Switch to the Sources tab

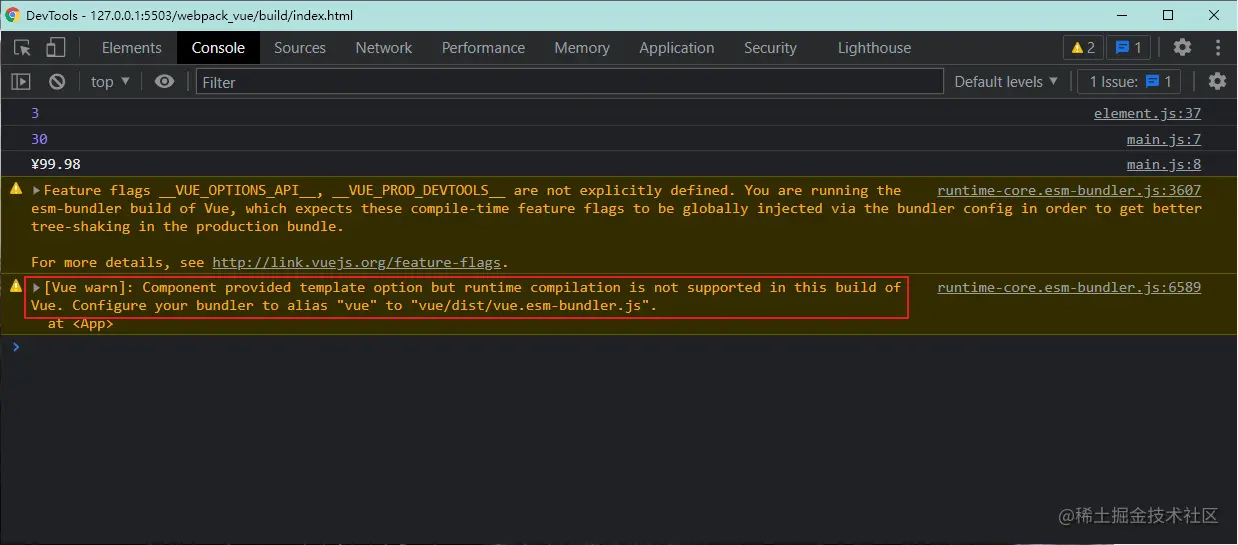(300, 48)
